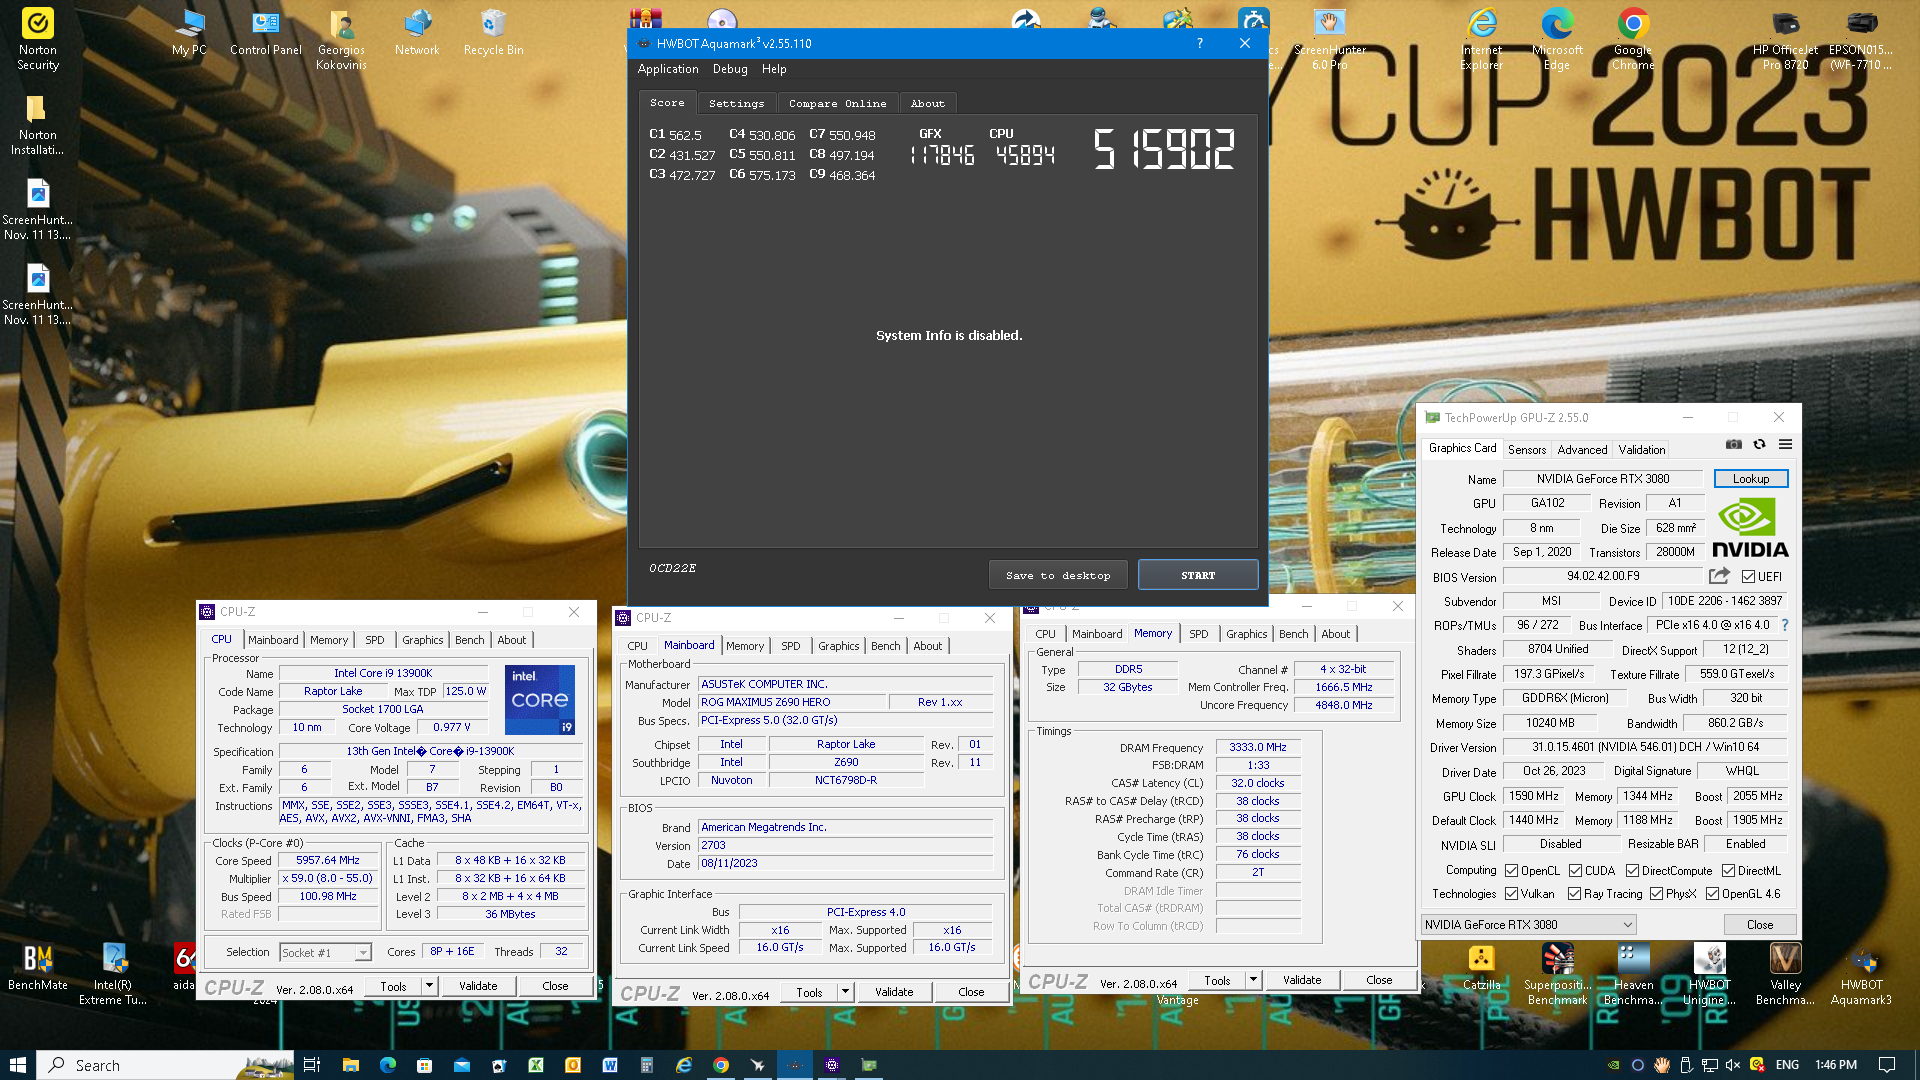This screenshot has width=1920, height=1080.
Task: Select the Superposition Benchmark desktop icon
Action: click(x=1557, y=974)
